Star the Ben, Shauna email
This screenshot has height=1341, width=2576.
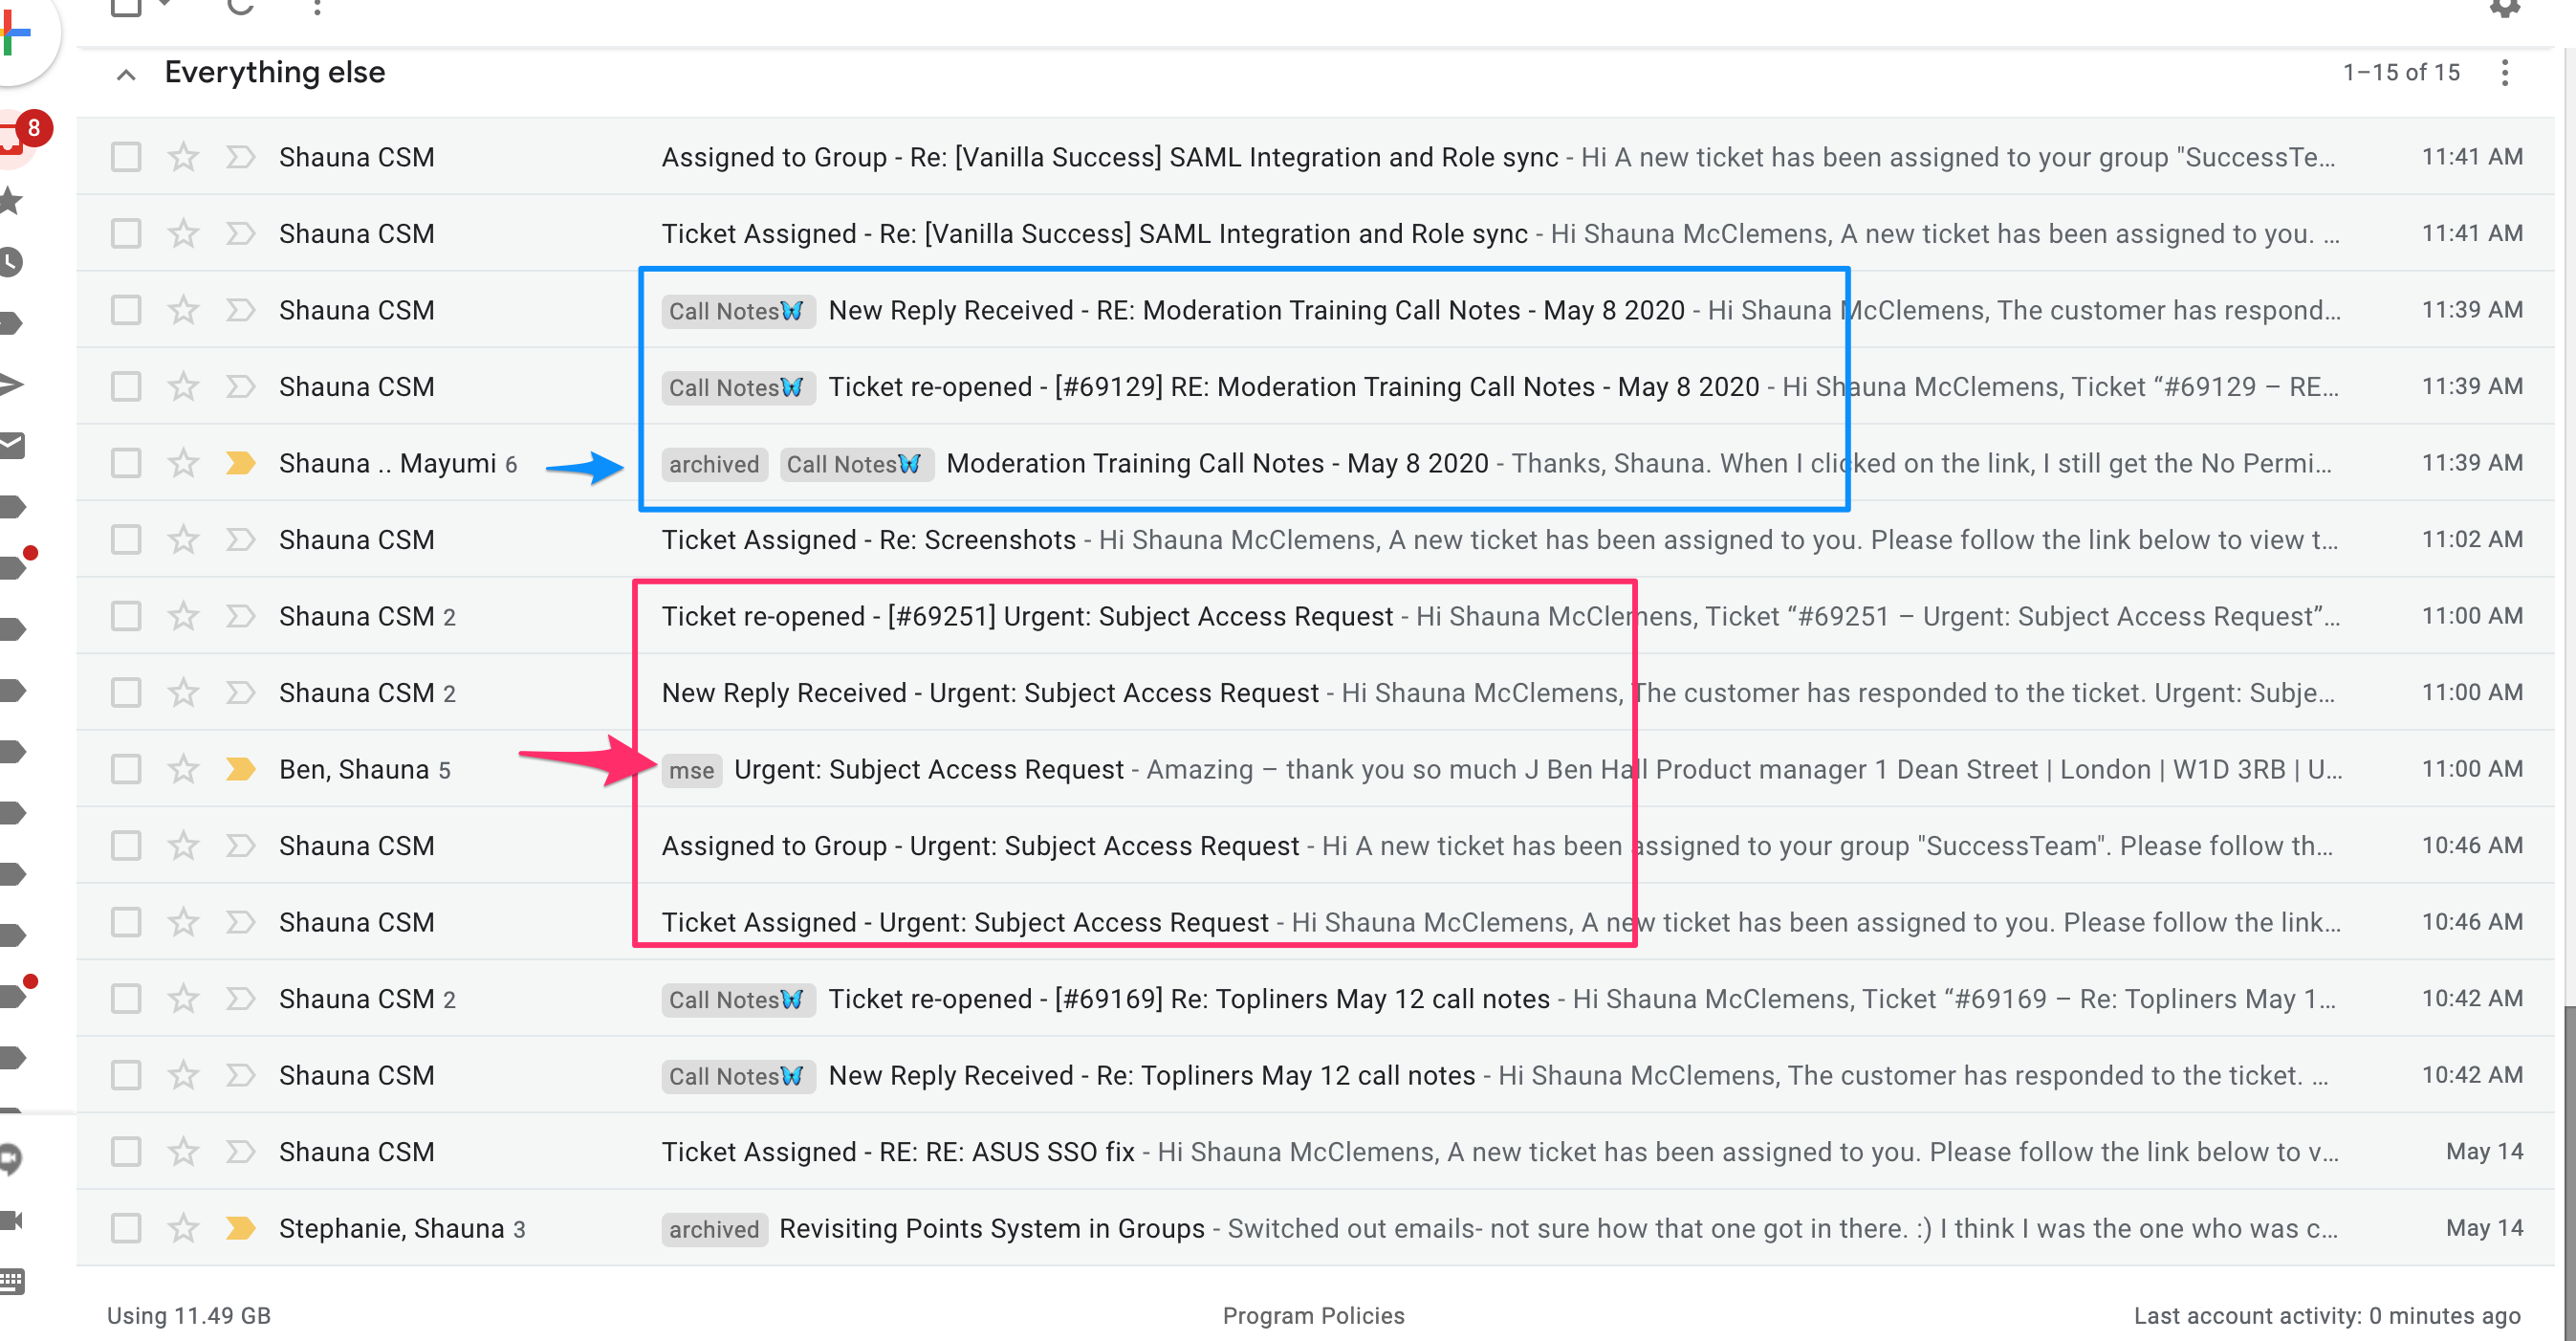click(183, 769)
